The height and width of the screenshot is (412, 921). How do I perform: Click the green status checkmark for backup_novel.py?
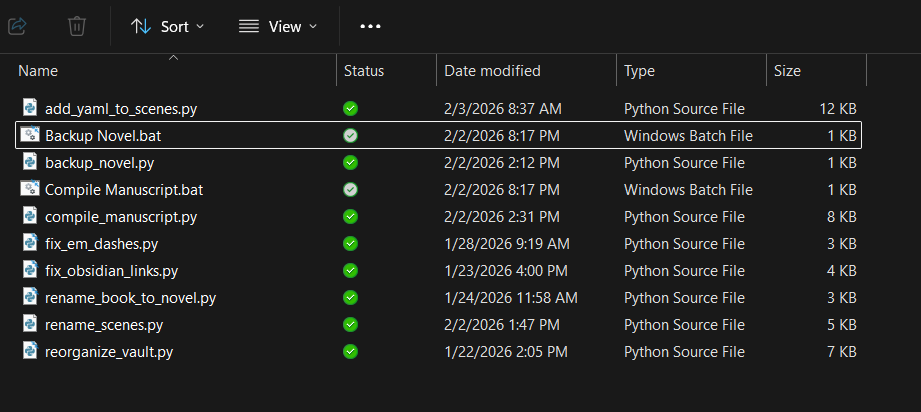tap(350, 162)
